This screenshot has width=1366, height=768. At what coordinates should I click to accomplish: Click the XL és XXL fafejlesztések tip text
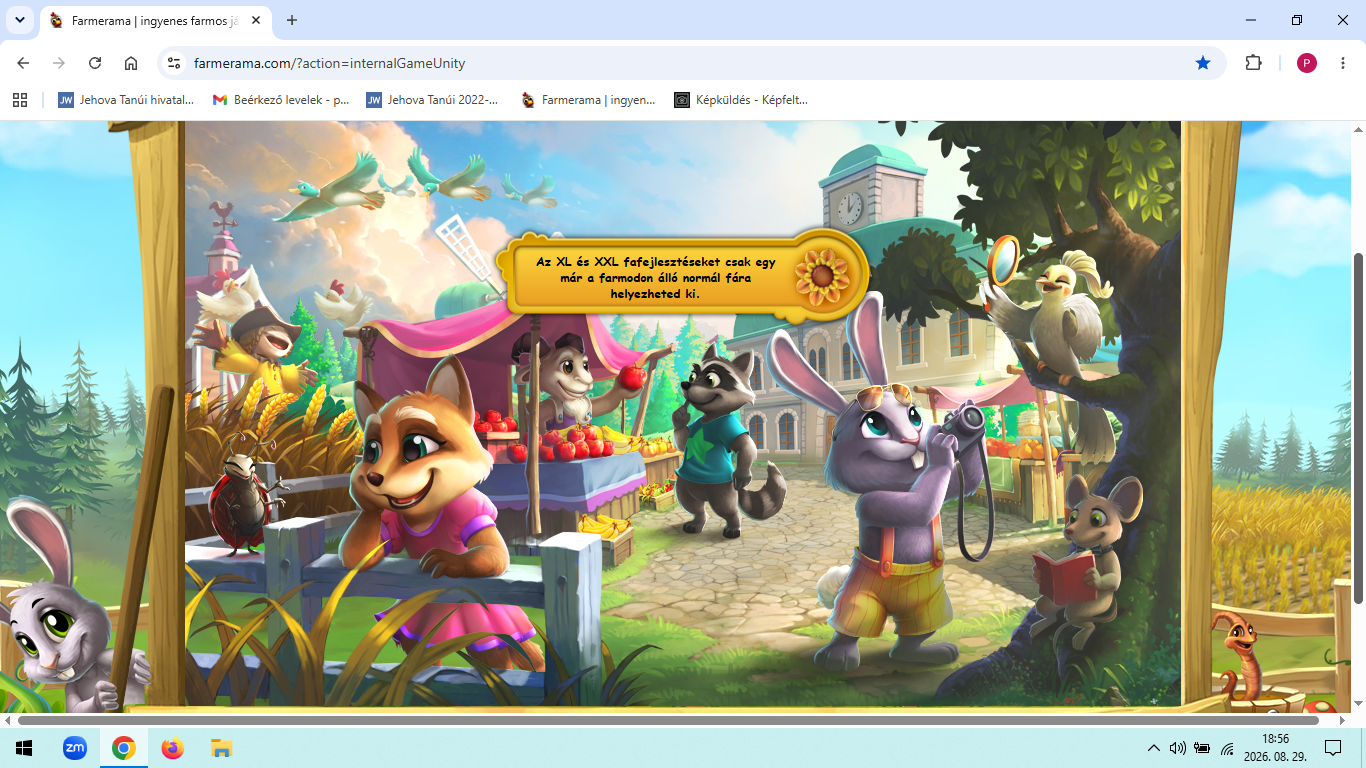click(x=656, y=278)
